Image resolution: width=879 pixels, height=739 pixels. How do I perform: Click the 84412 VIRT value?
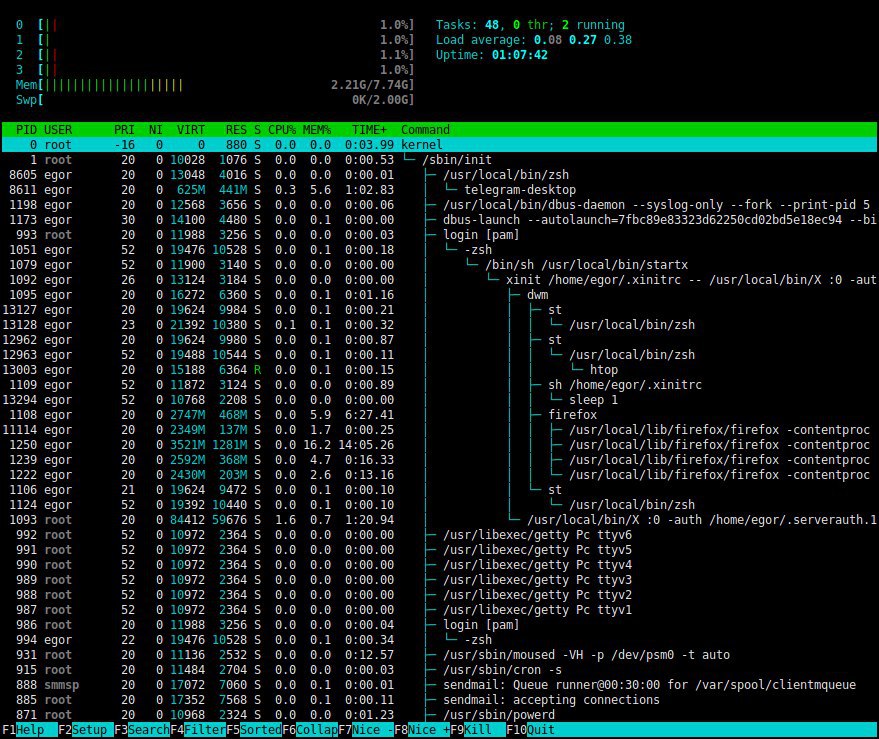tap(187, 520)
